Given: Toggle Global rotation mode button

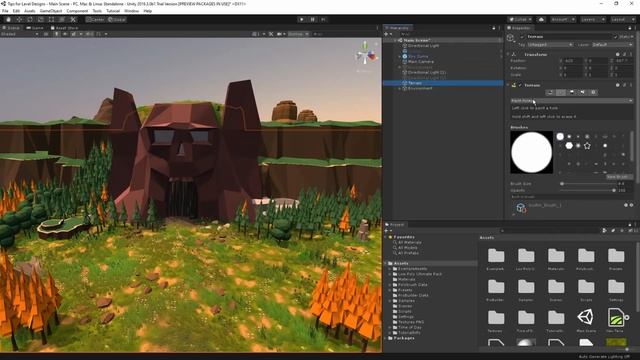Looking at the screenshot, I should point(117,19).
